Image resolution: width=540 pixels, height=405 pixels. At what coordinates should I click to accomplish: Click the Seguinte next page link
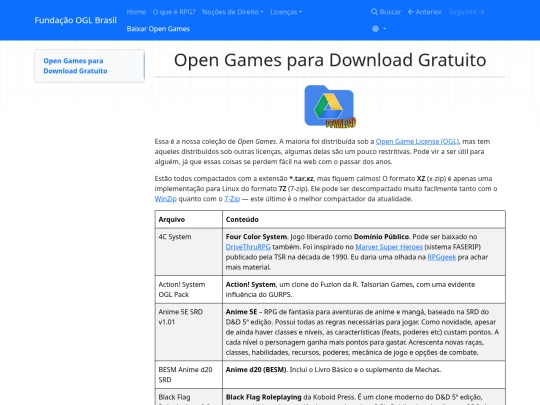click(466, 12)
